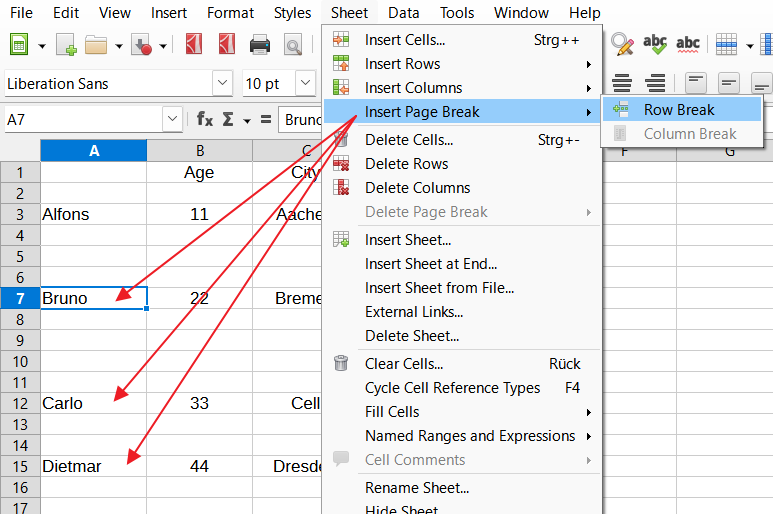773x514 pixels.
Task: Click the column B header
Action: (200, 151)
